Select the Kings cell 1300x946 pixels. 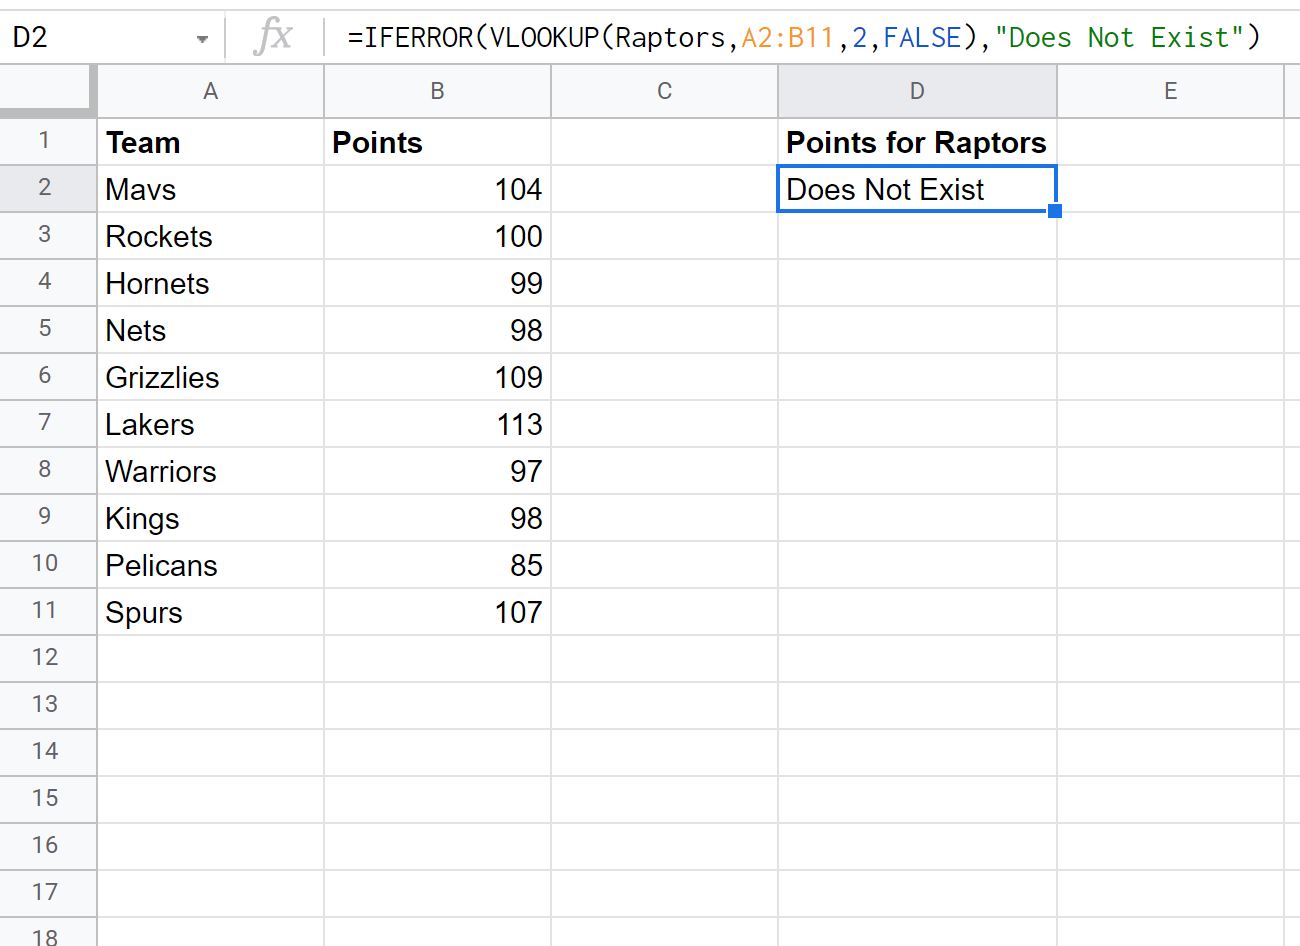tap(211, 518)
